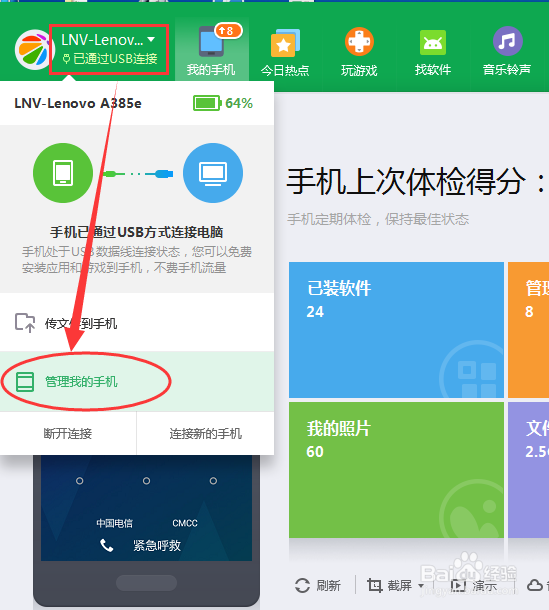Click the cloud icon in bottom toolbar
The height and width of the screenshot is (610, 549).
(535, 585)
